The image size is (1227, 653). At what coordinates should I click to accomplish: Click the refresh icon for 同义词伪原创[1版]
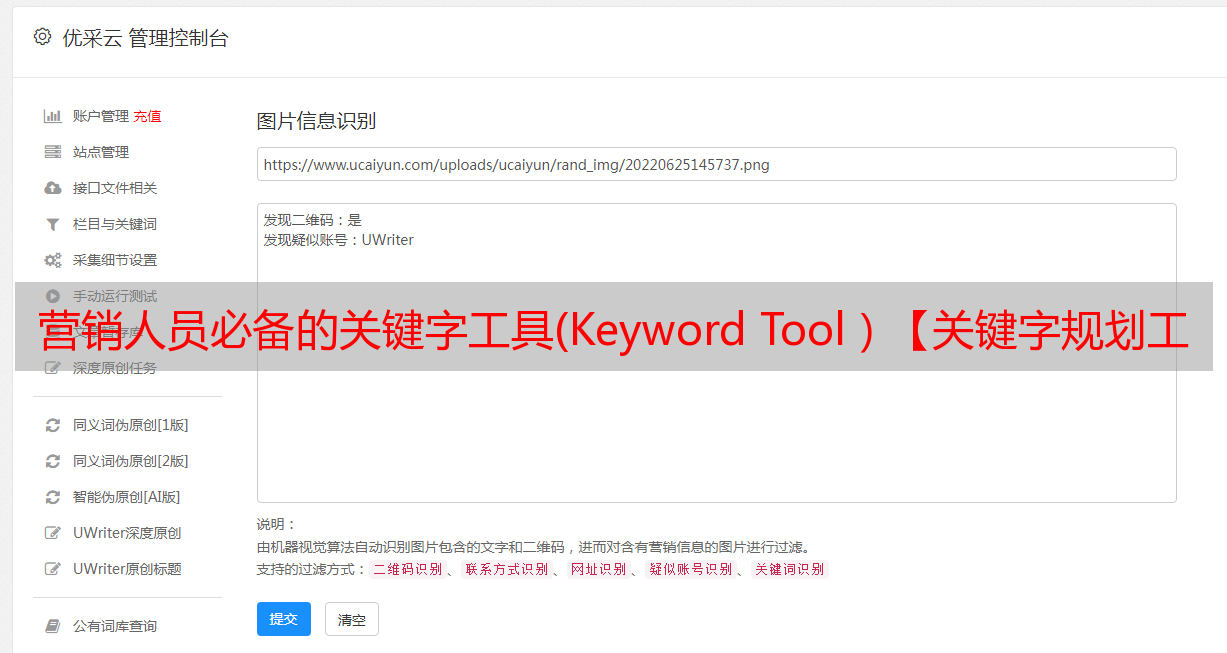[x=53, y=425]
